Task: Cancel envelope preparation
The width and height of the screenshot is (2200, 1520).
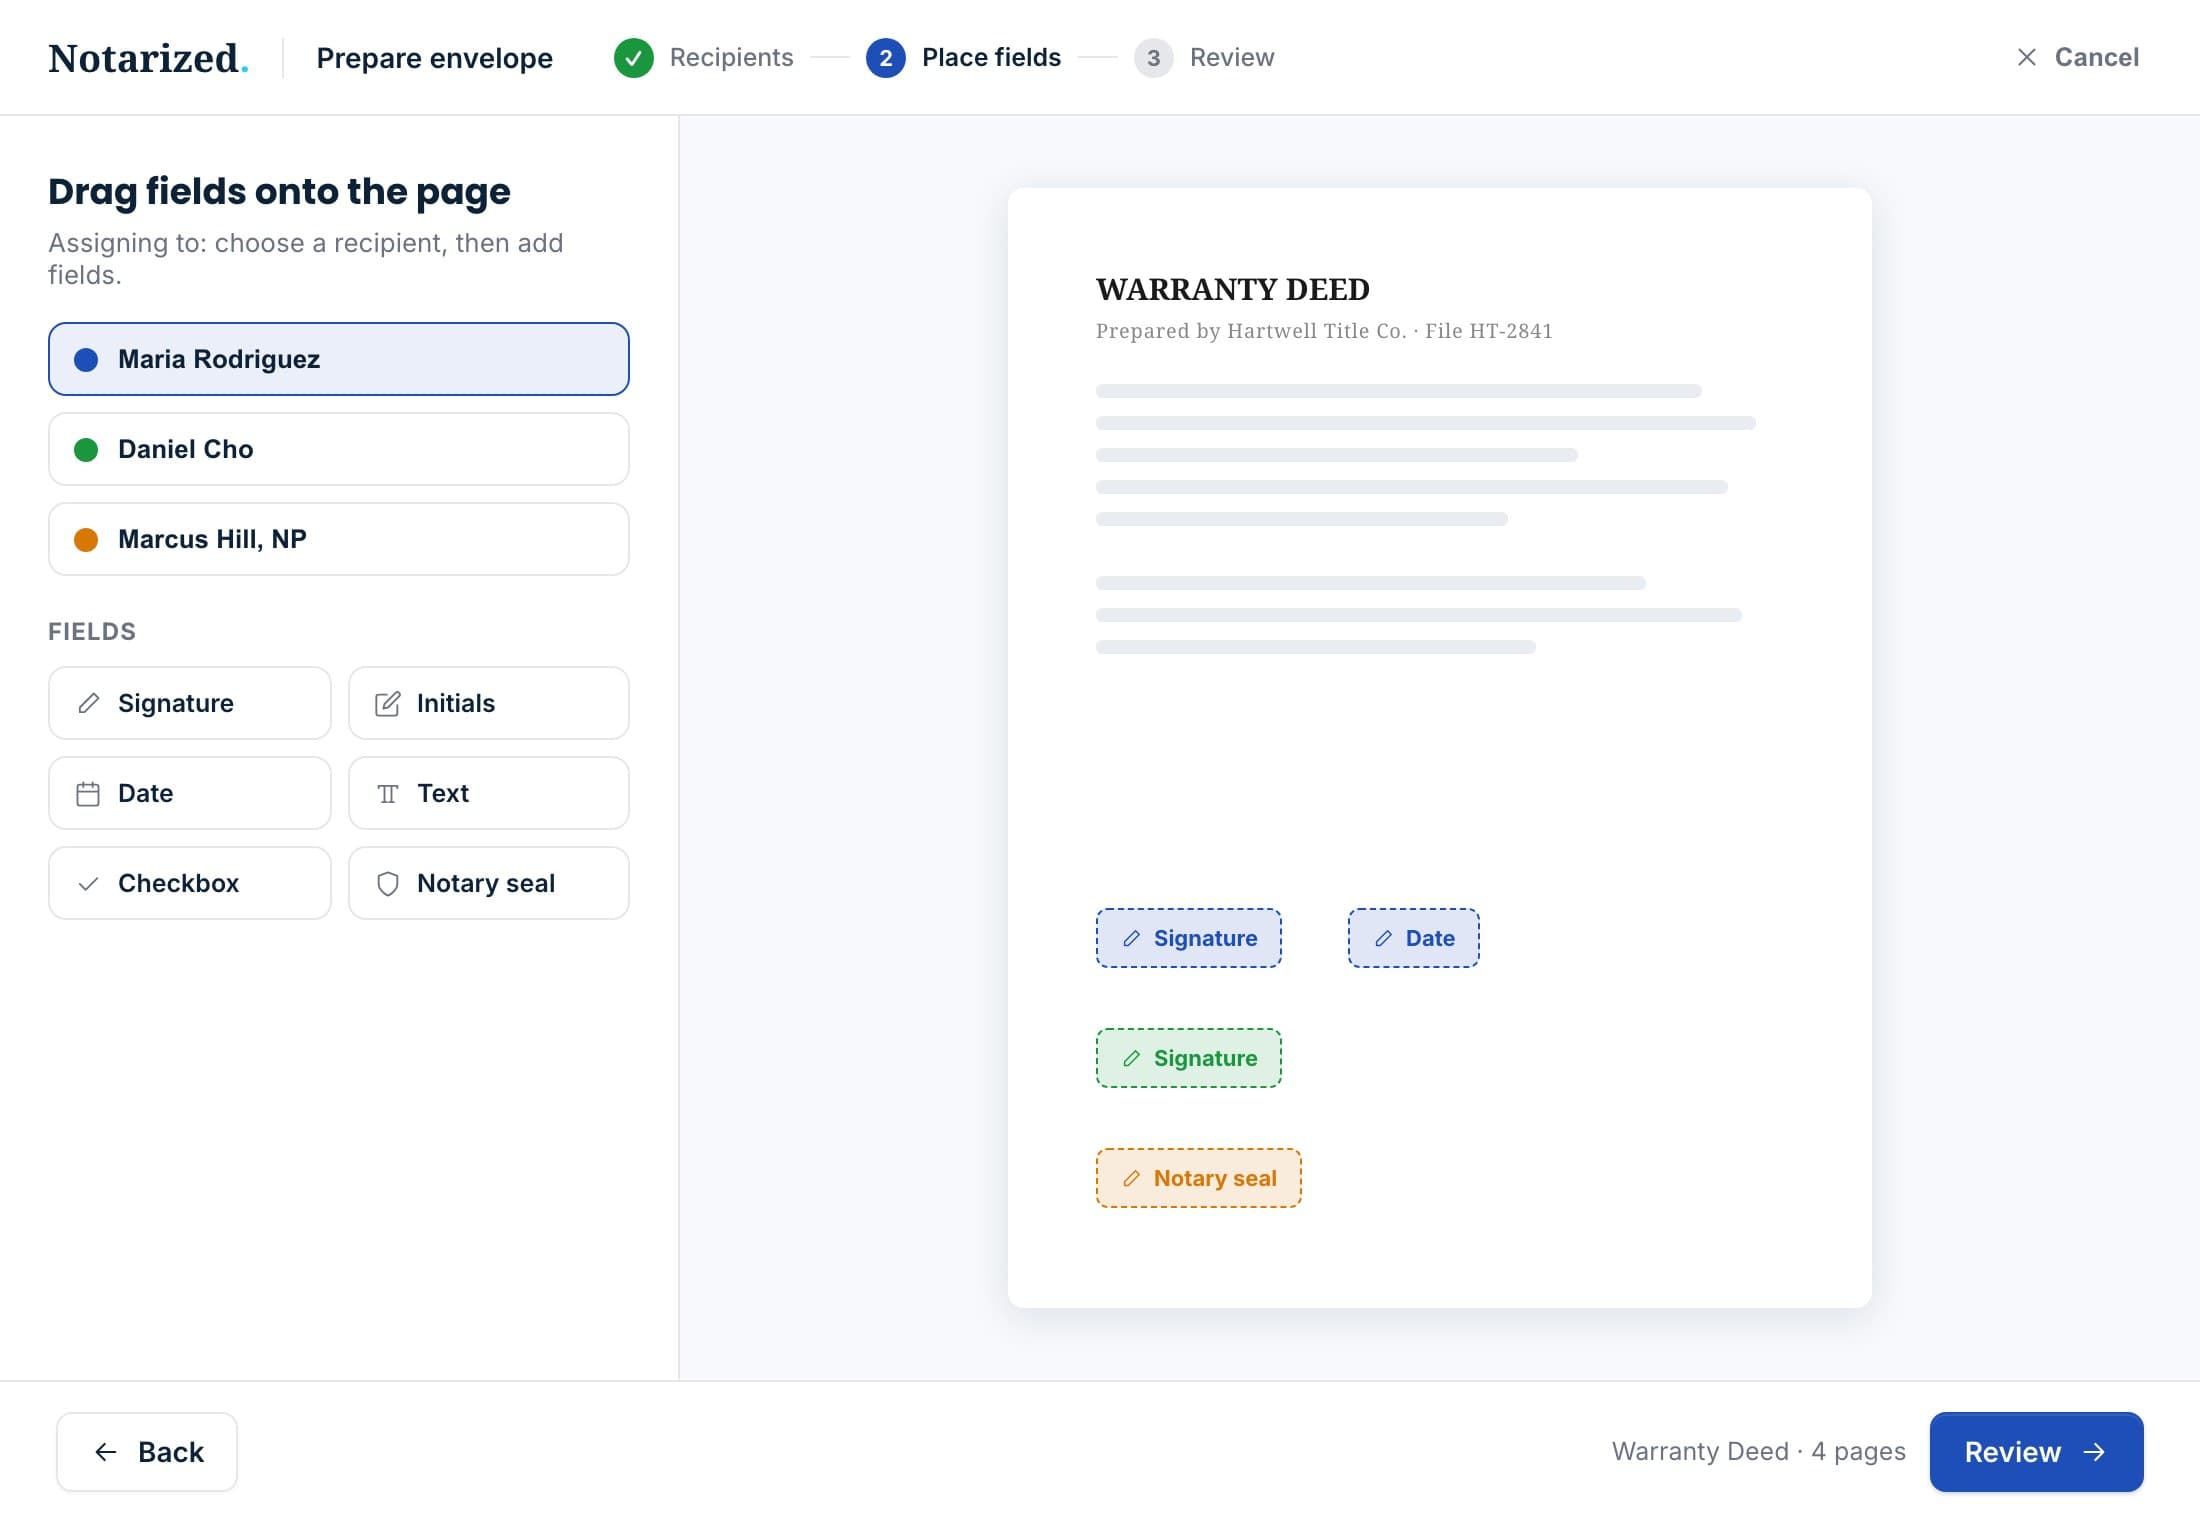Action: [2077, 57]
